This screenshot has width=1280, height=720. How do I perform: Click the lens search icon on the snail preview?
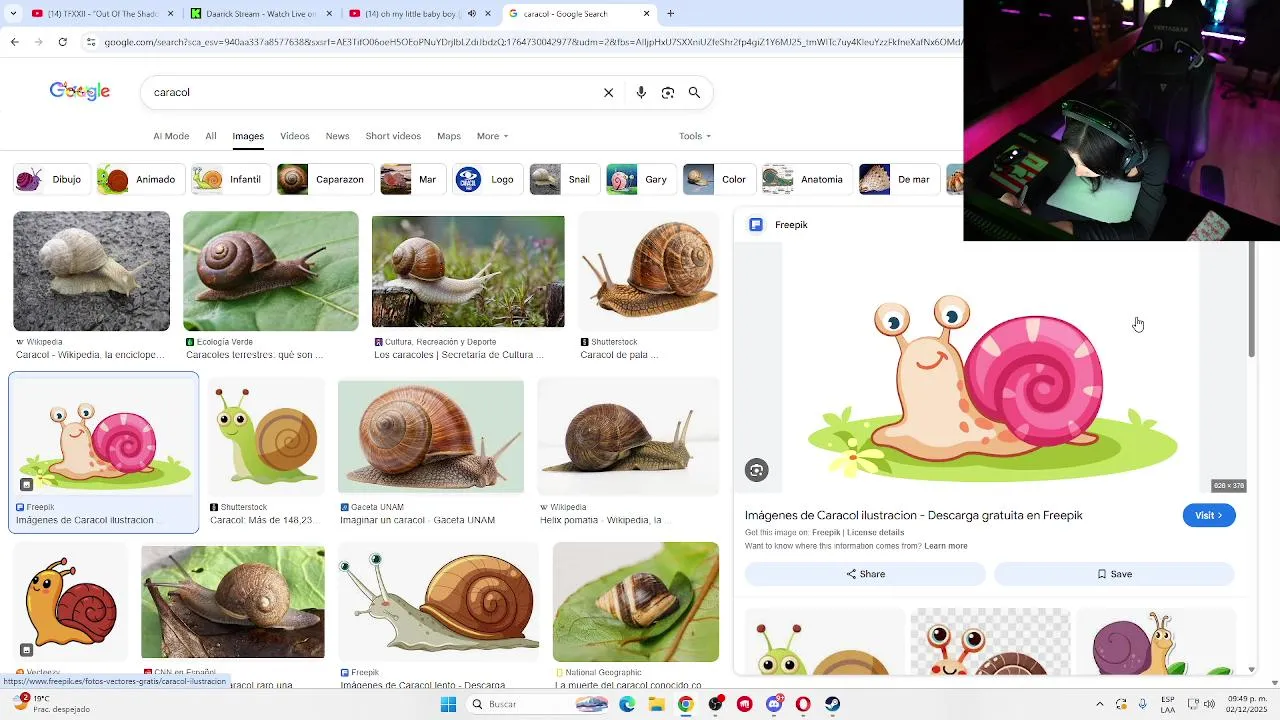click(x=757, y=470)
